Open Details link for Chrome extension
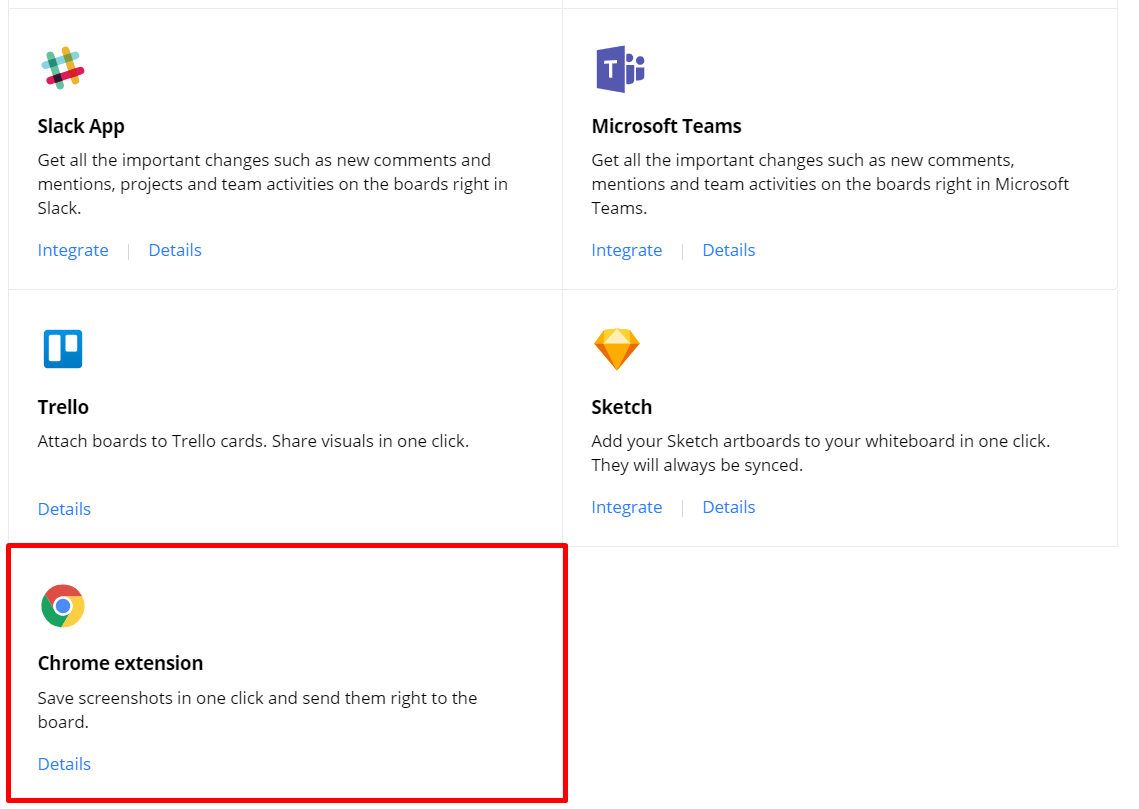 [x=64, y=763]
